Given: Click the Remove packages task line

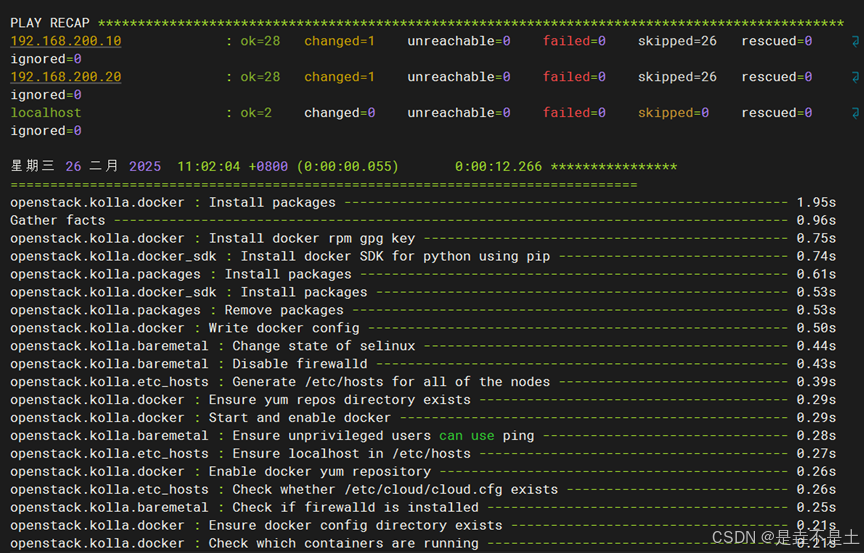Looking at the screenshot, I should point(423,310).
